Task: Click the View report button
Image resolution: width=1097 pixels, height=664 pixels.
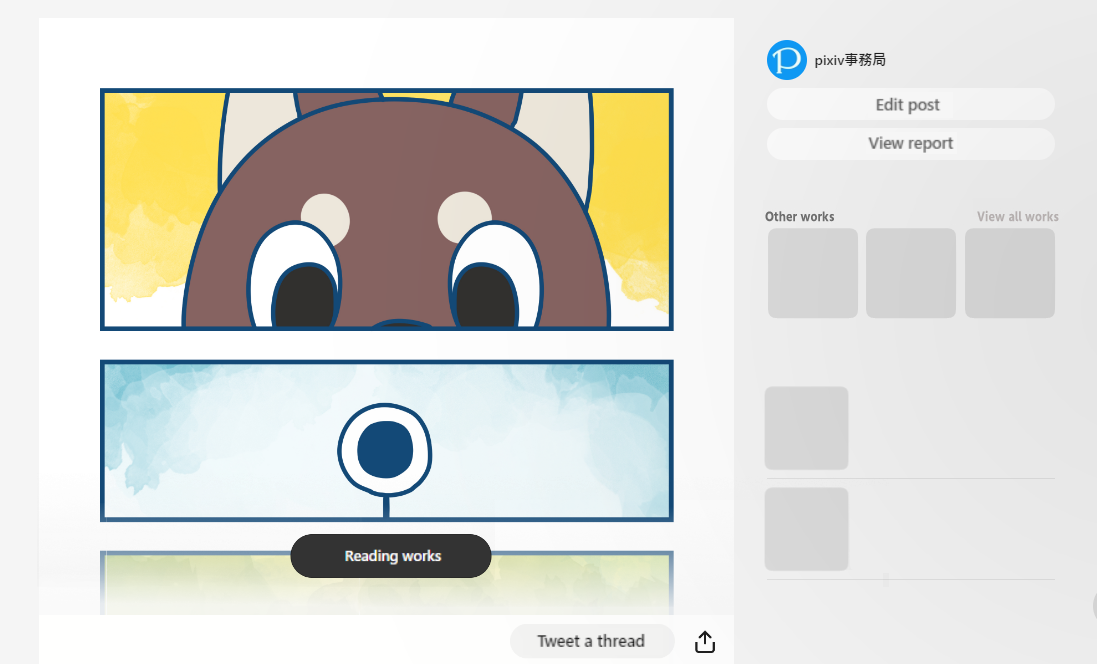Action: pos(910,143)
